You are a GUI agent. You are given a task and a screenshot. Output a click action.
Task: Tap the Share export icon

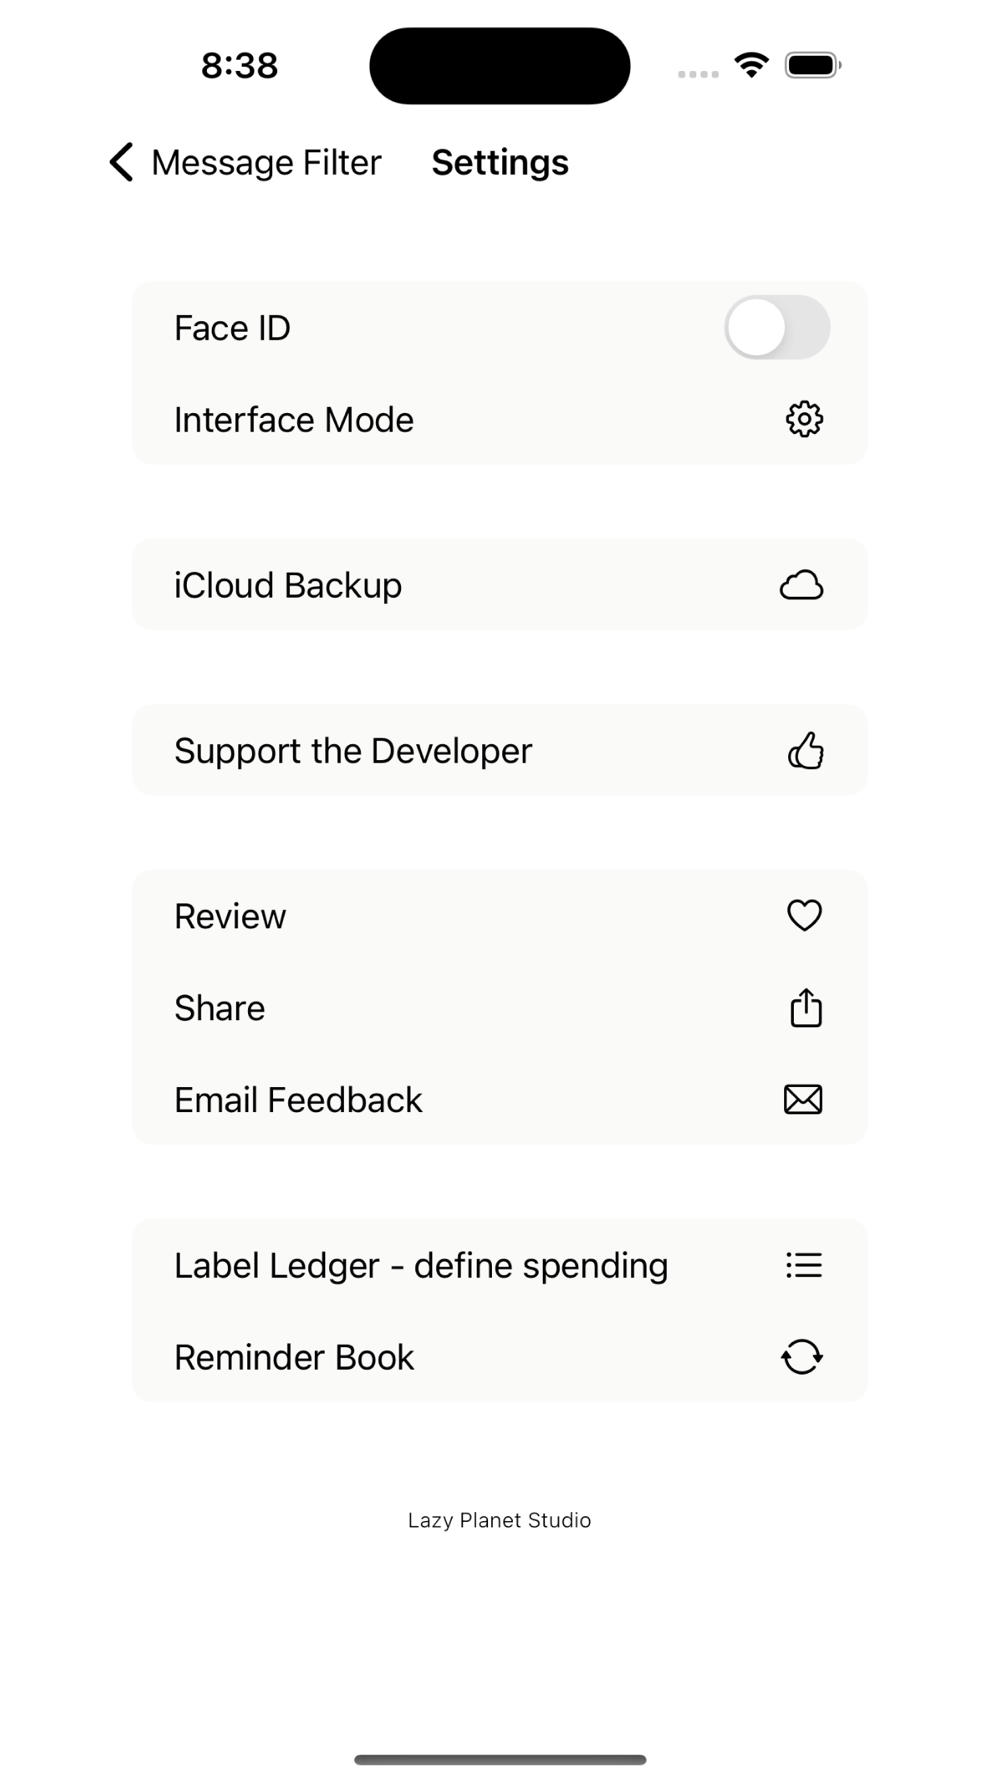click(806, 1007)
